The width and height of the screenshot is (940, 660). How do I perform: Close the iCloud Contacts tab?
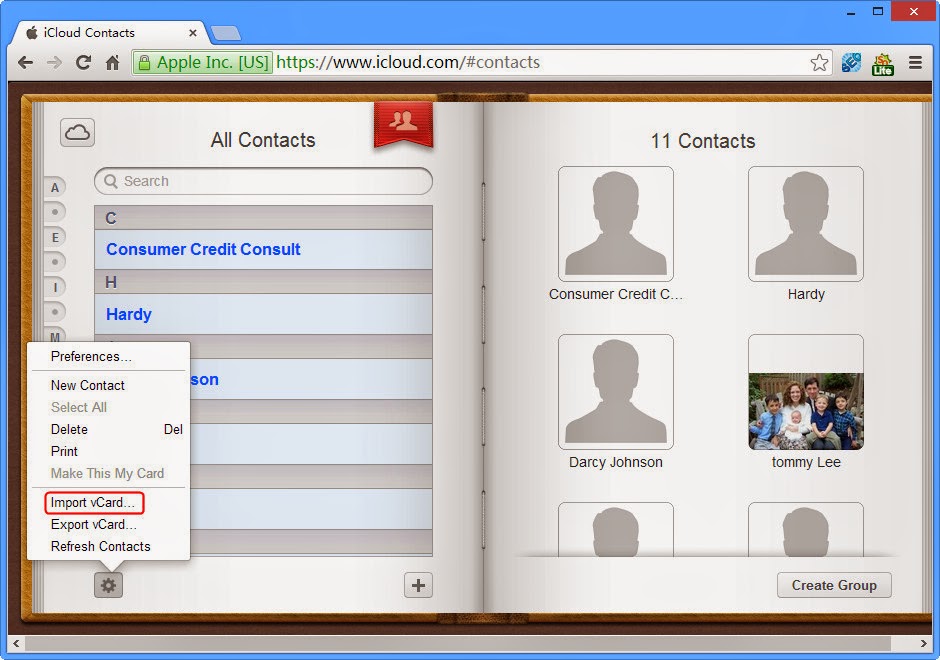(193, 33)
